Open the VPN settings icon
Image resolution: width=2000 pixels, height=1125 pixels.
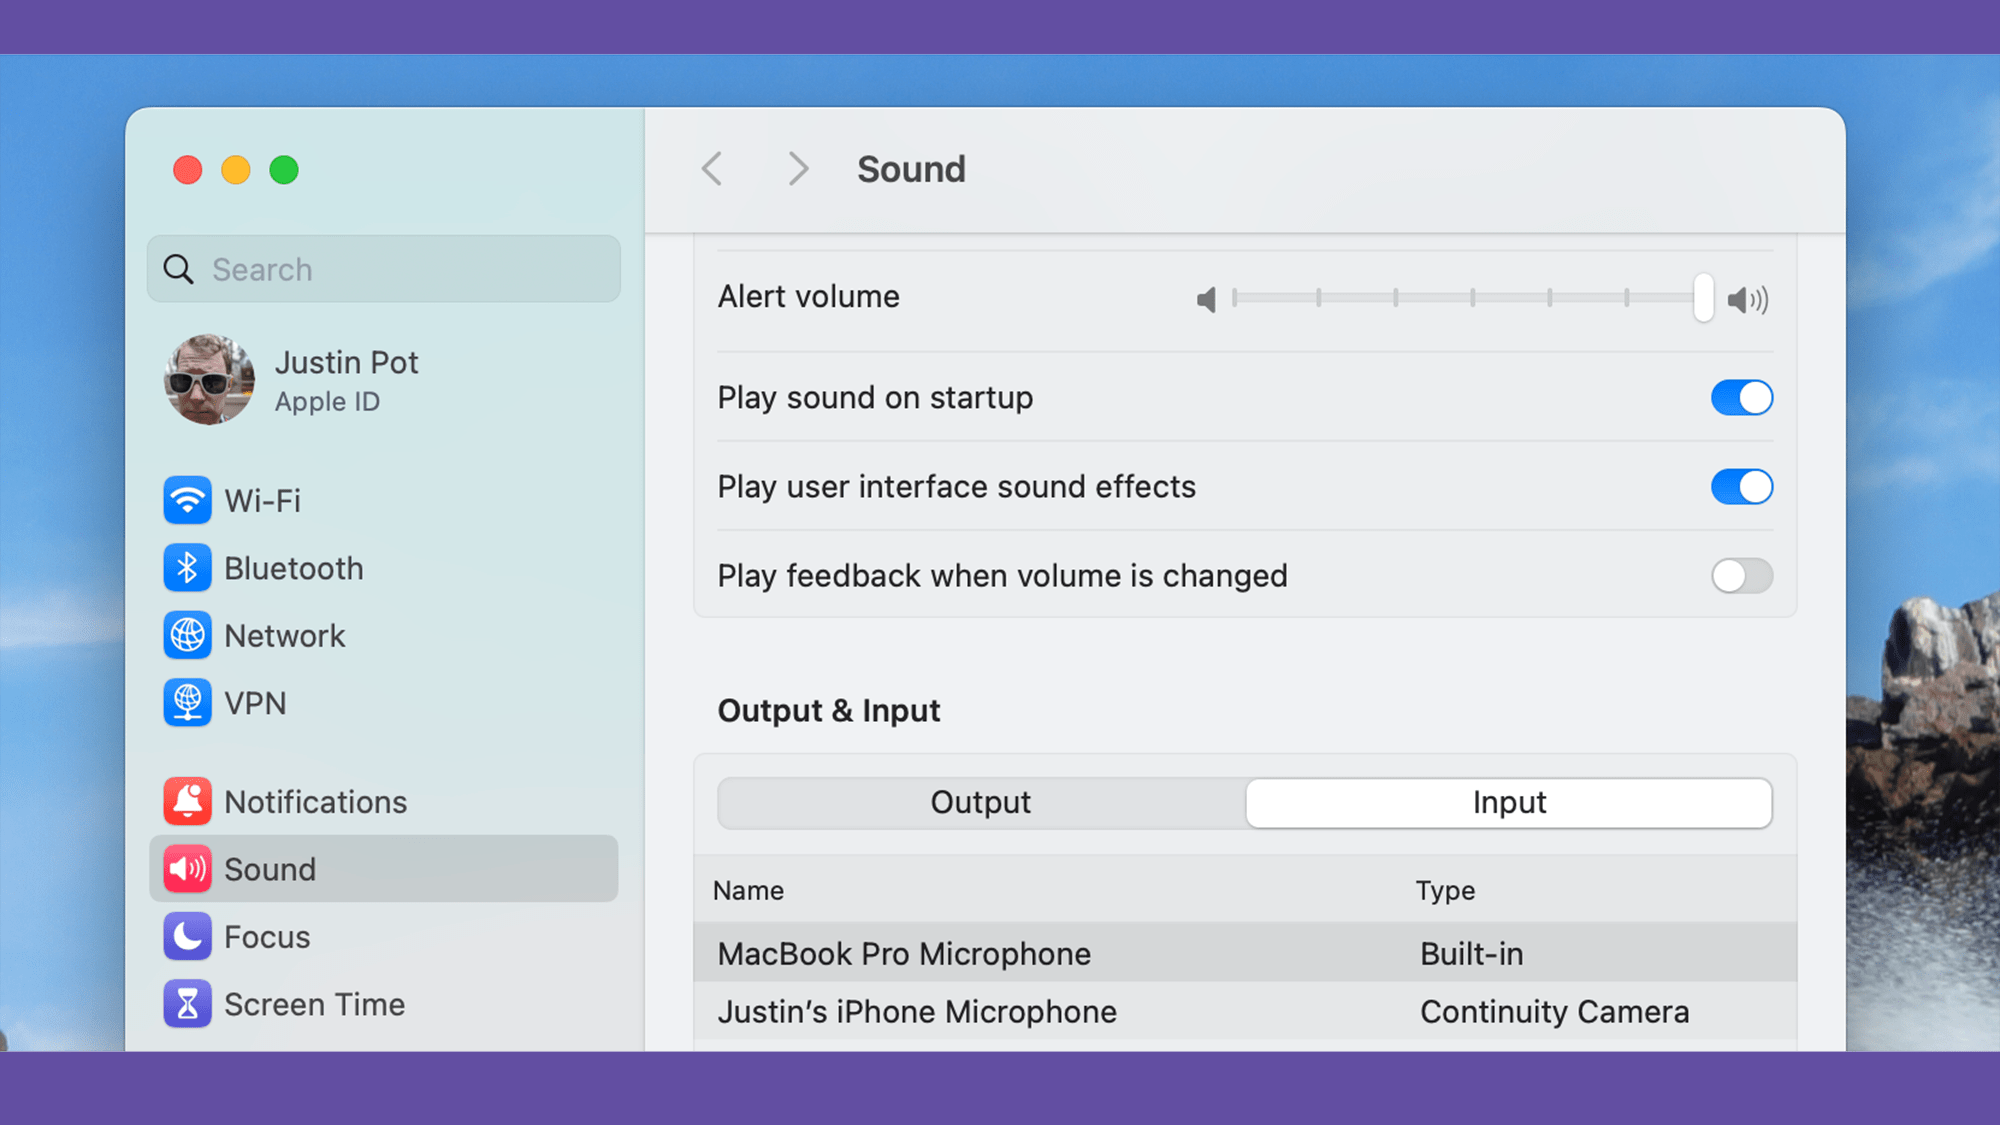187,703
